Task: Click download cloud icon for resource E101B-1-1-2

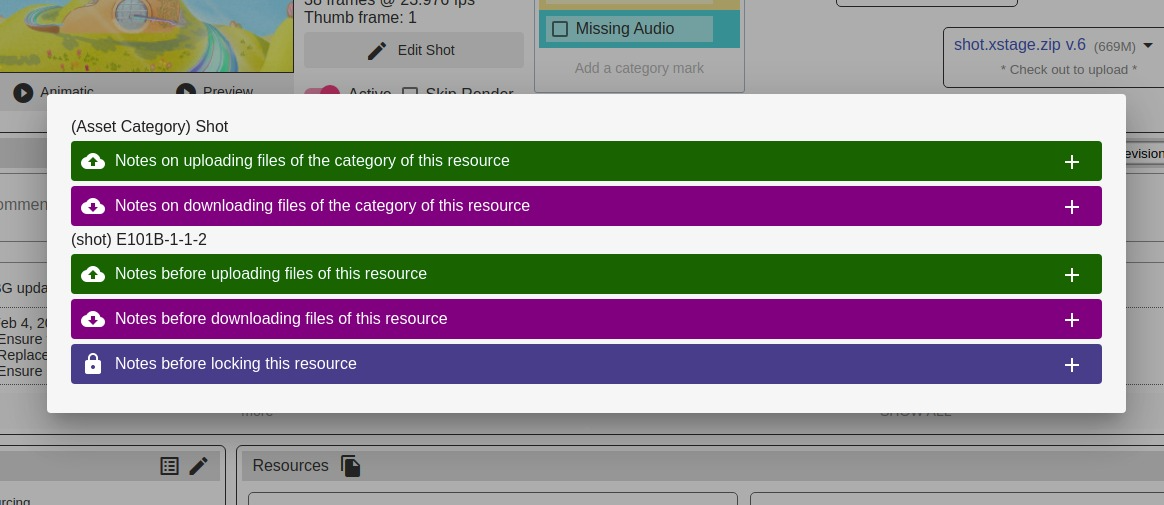Action: click(x=93, y=319)
